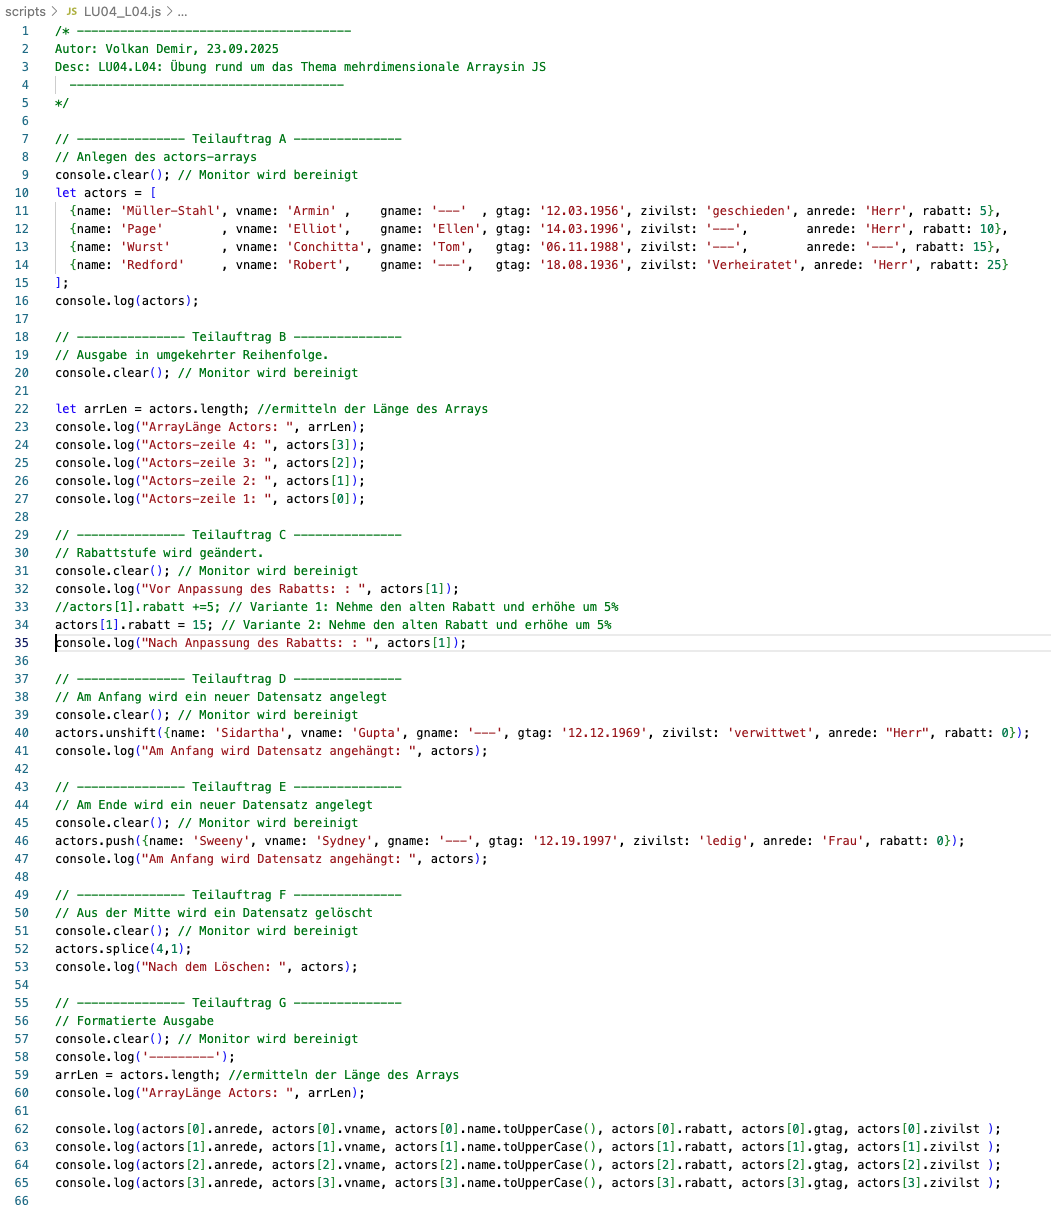Click the "Anlegen des actors-arrays" comment
The image size is (1051, 1205).
pyautogui.click(x=156, y=157)
